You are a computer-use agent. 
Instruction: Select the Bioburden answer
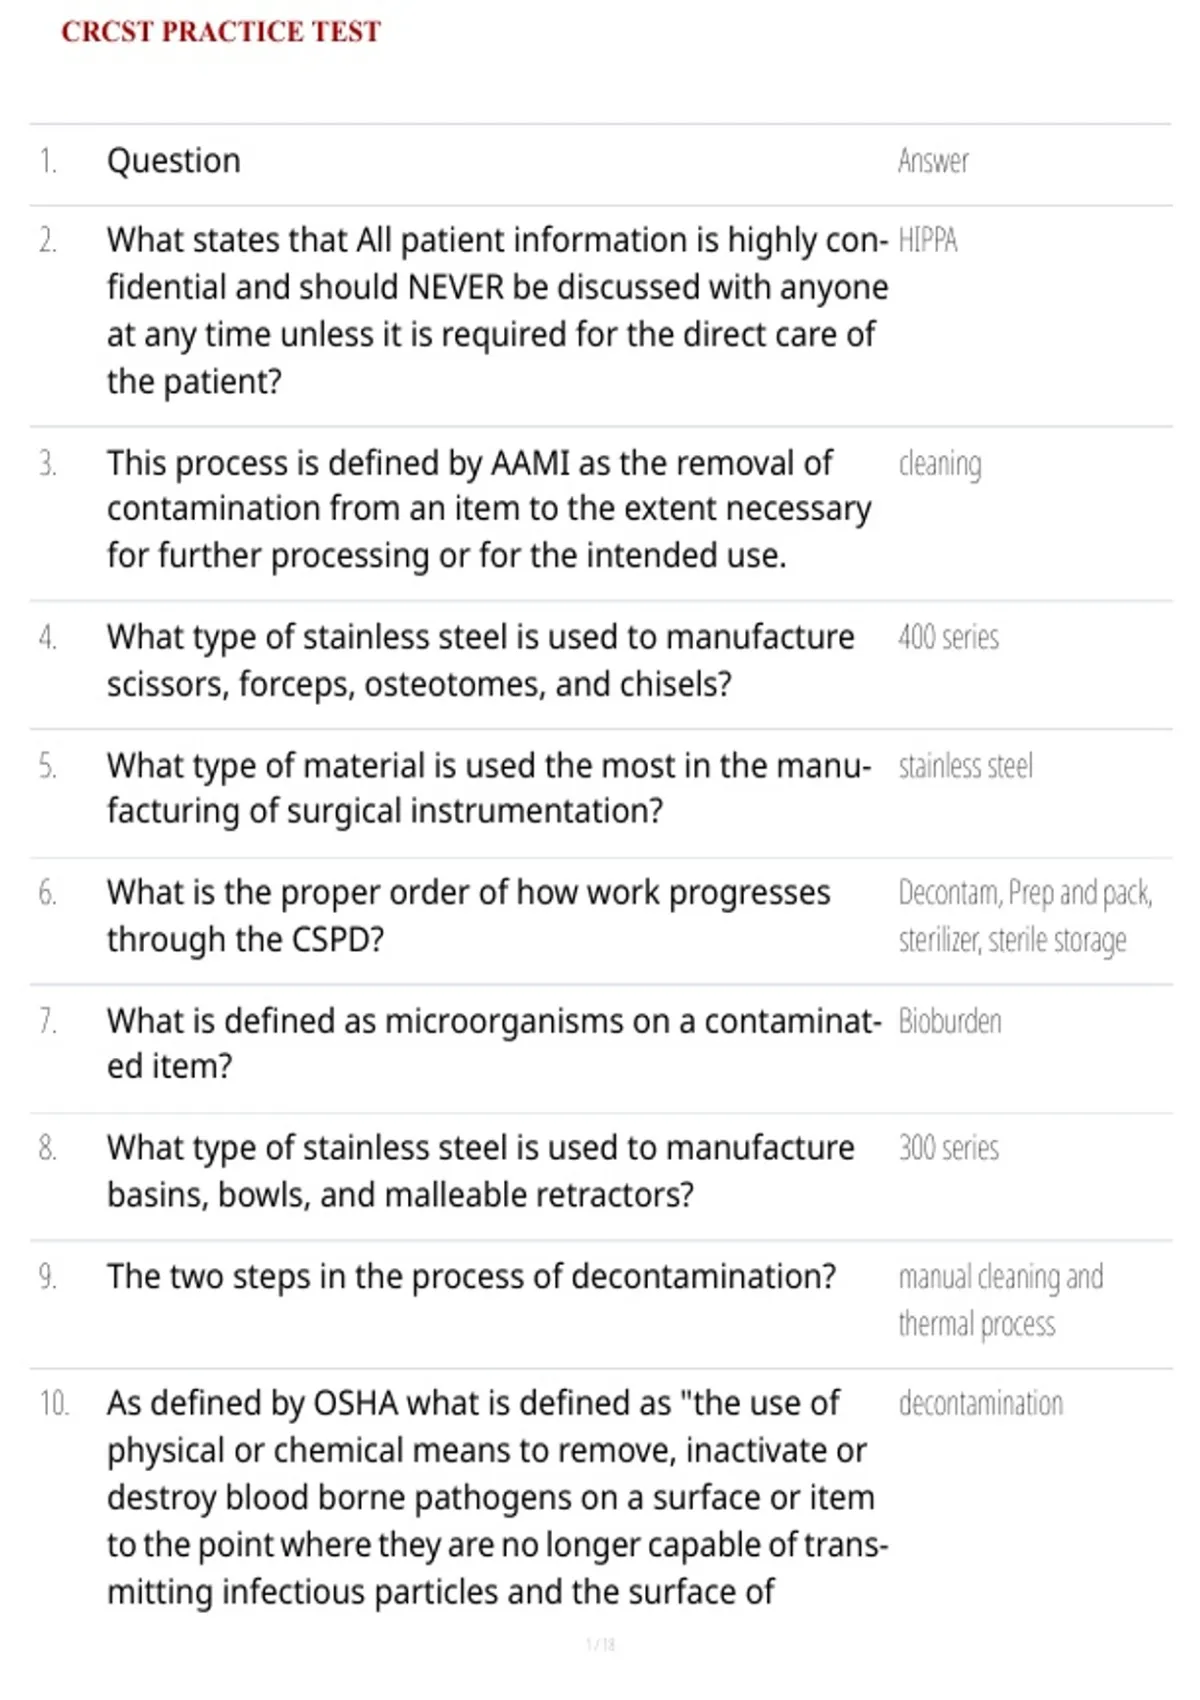coord(950,1021)
